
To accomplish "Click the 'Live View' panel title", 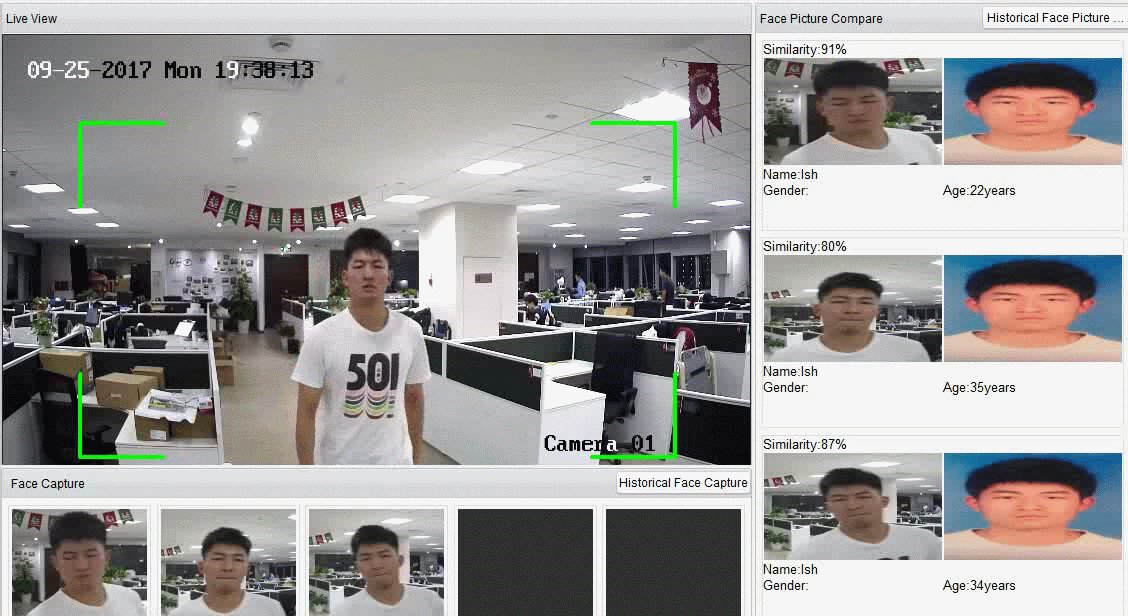I will (31, 19).
